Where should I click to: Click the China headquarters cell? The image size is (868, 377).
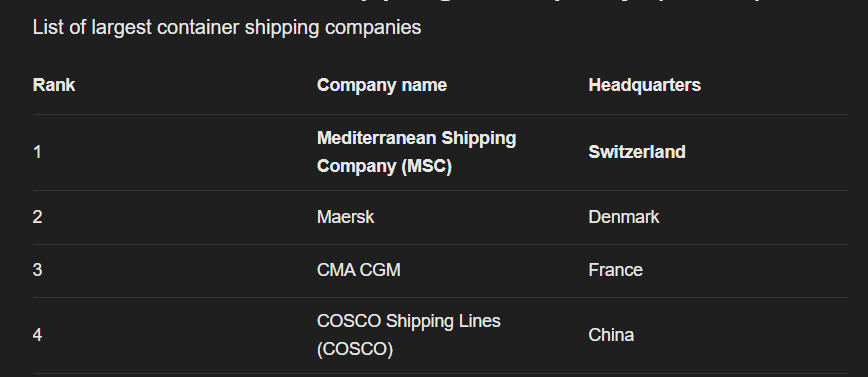tap(611, 335)
